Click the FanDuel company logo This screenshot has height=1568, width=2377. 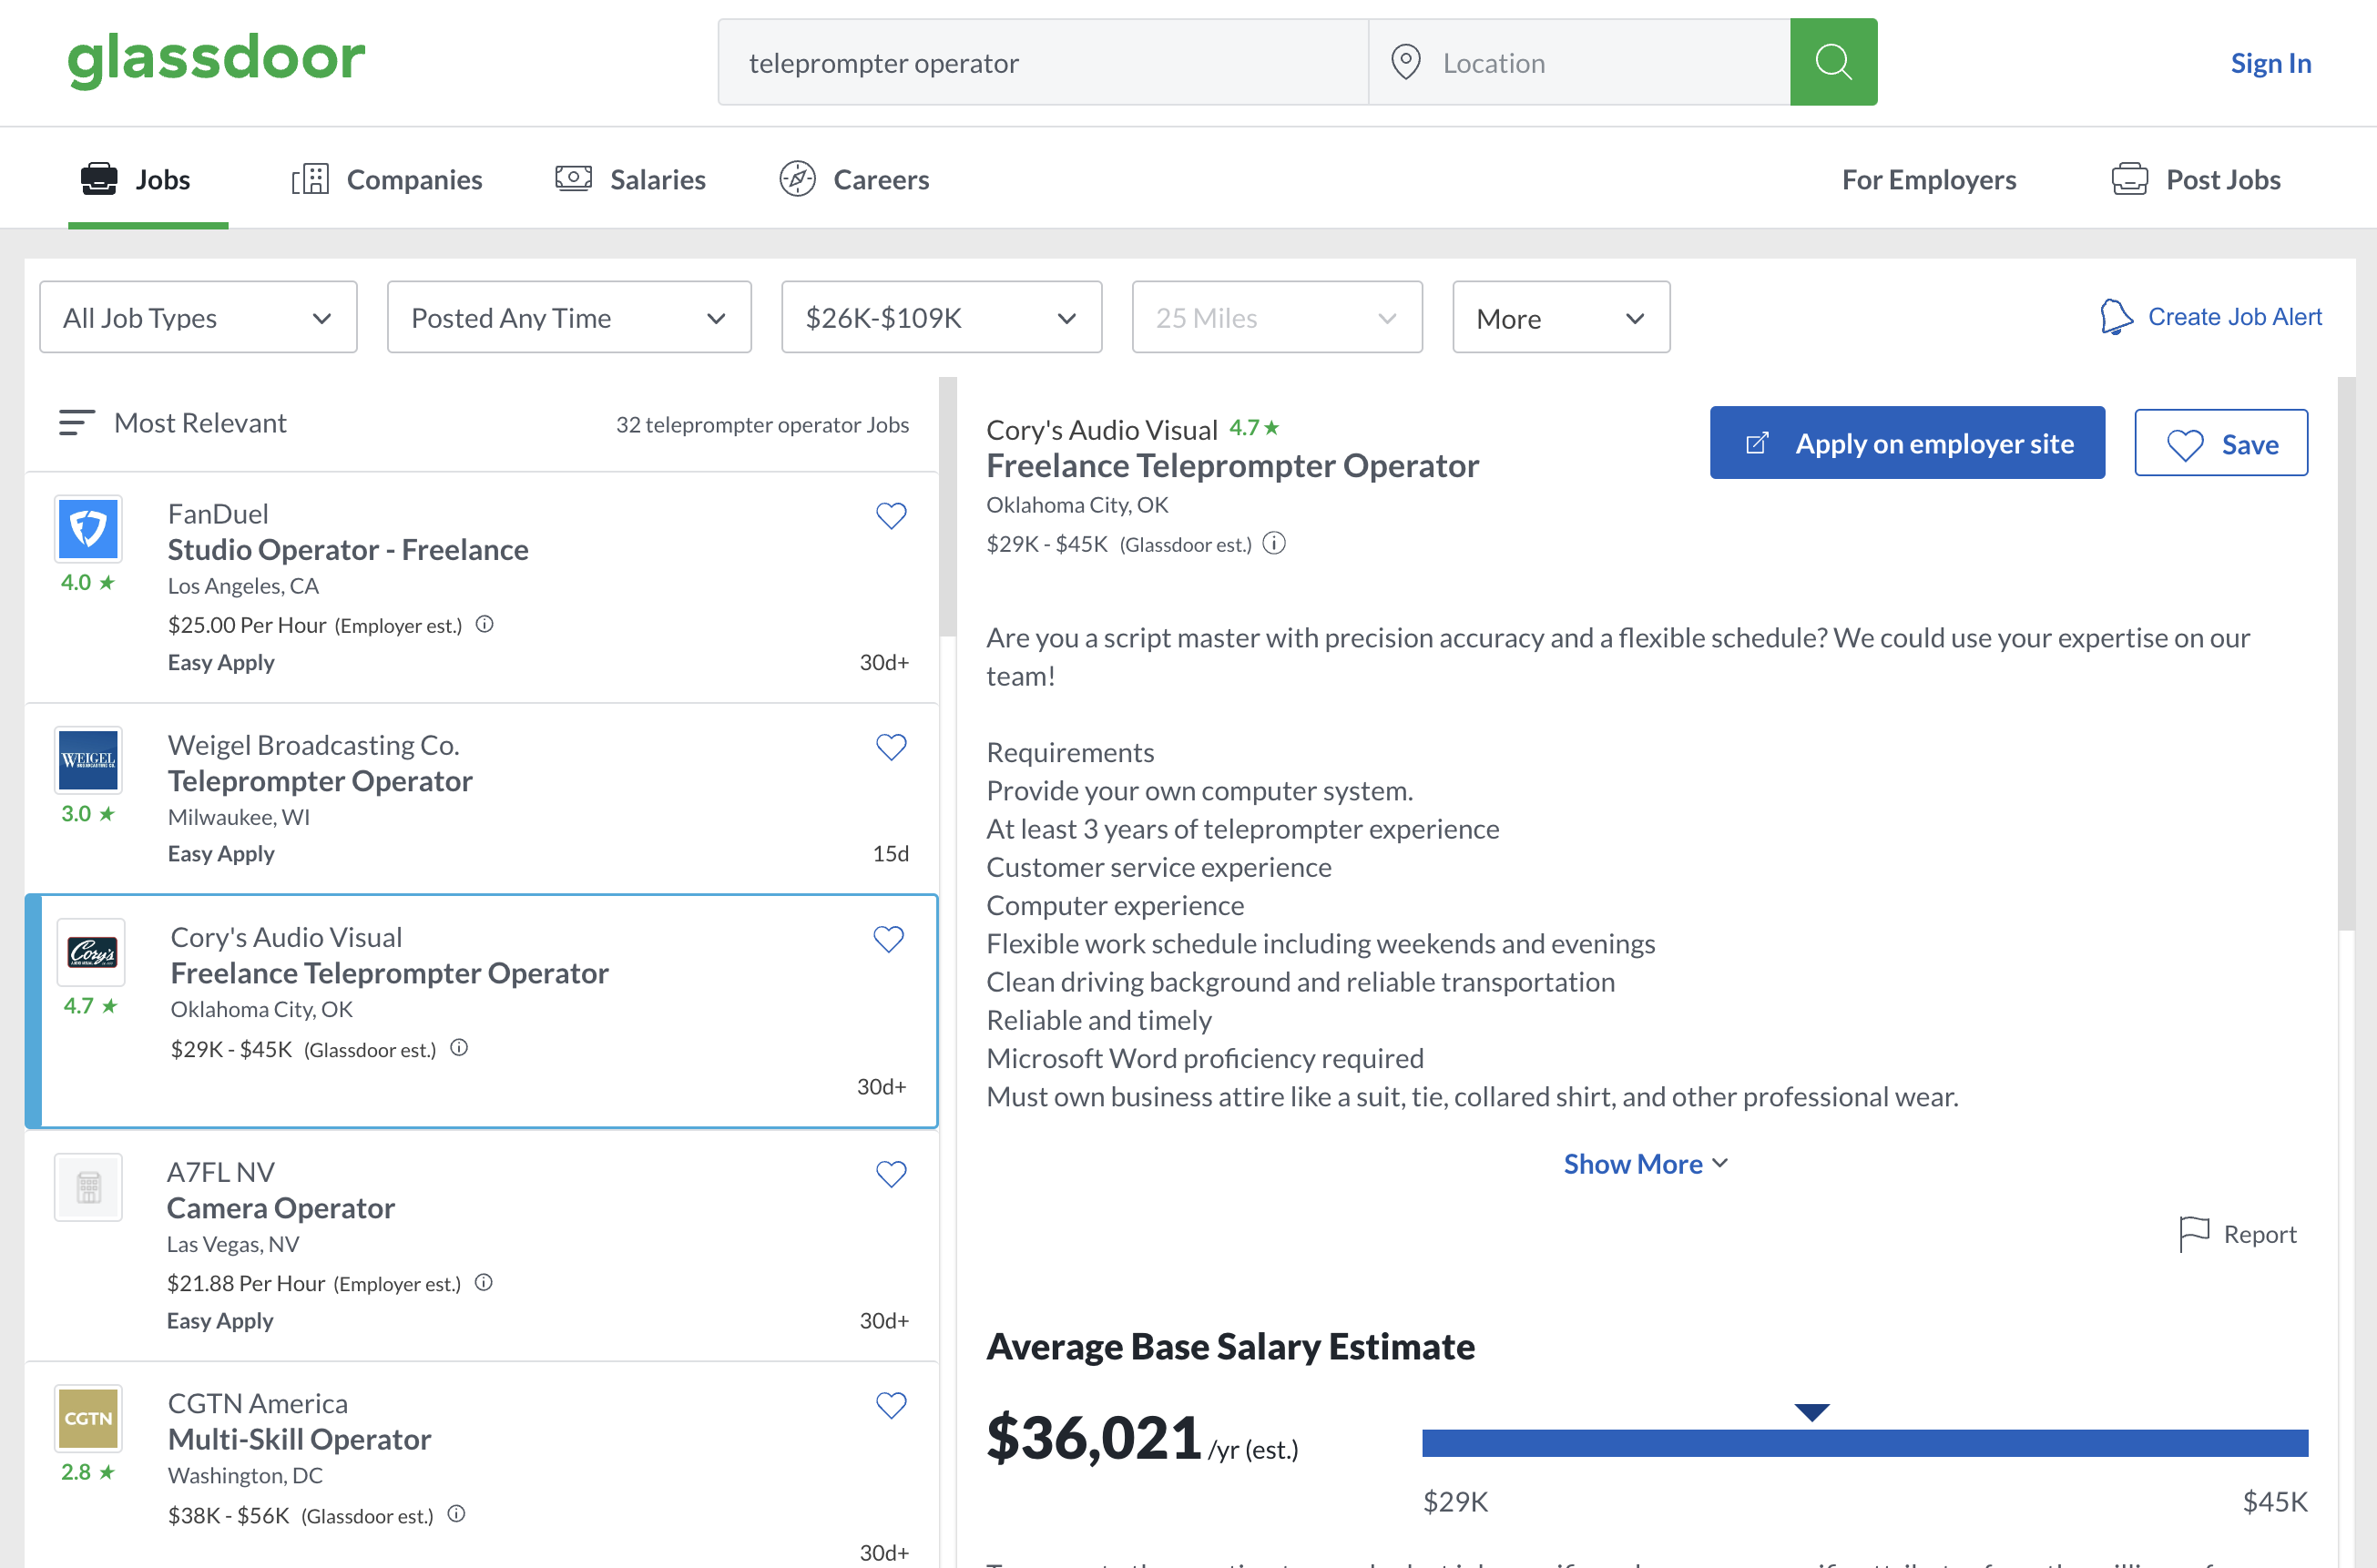[88, 529]
